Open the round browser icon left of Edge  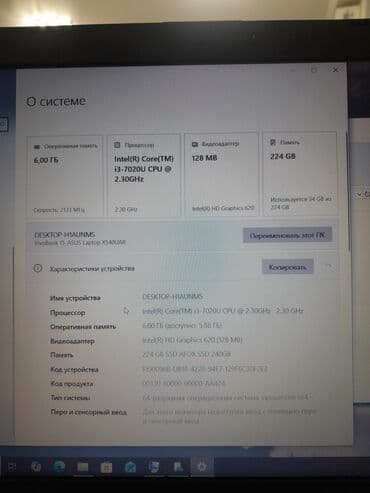[x=36, y=467]
